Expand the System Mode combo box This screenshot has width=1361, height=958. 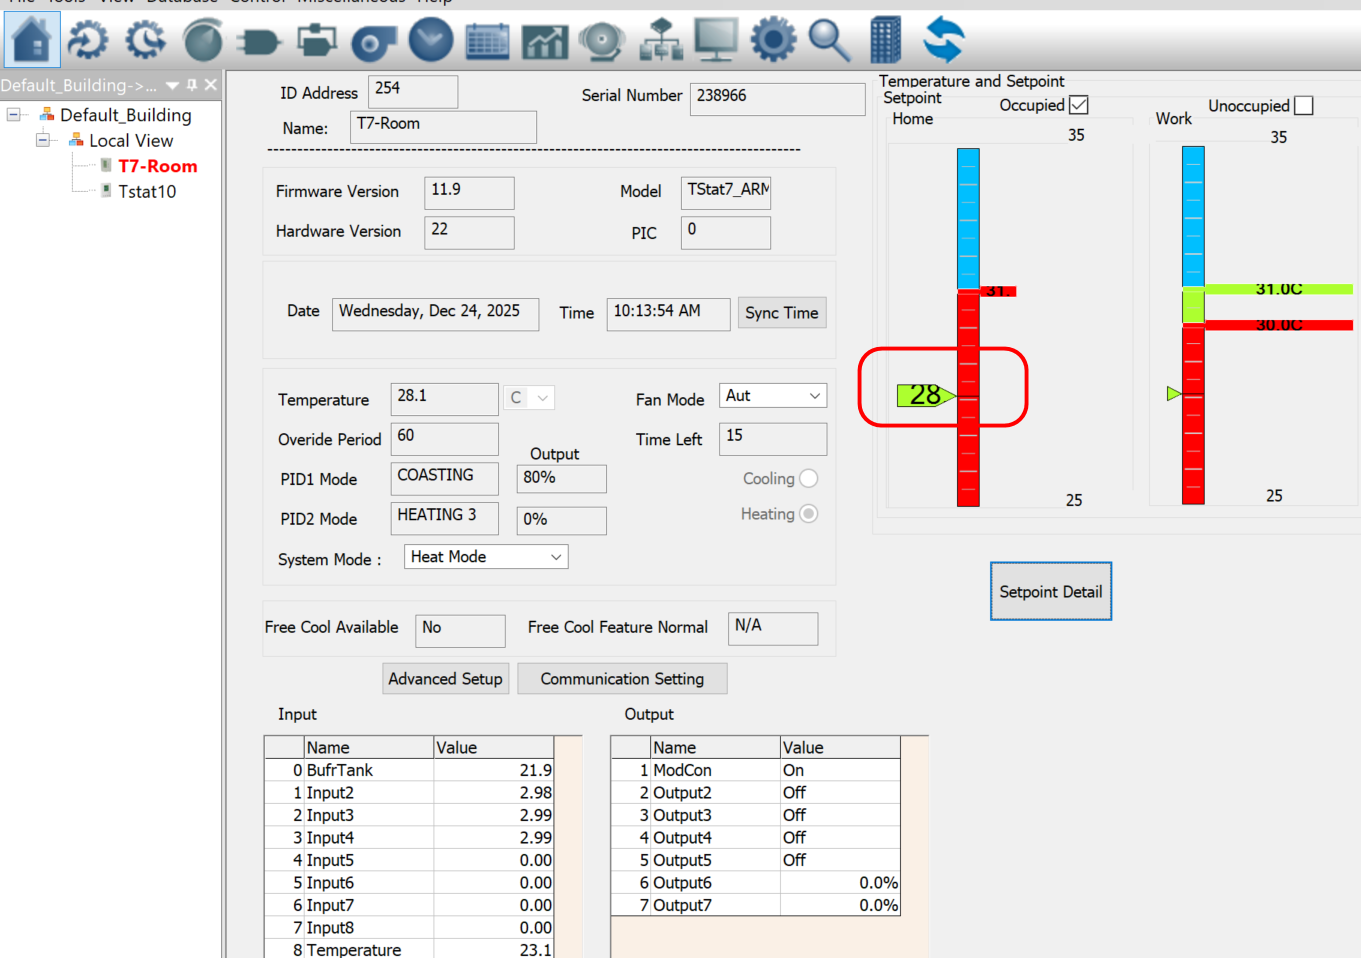coord(486,557)
